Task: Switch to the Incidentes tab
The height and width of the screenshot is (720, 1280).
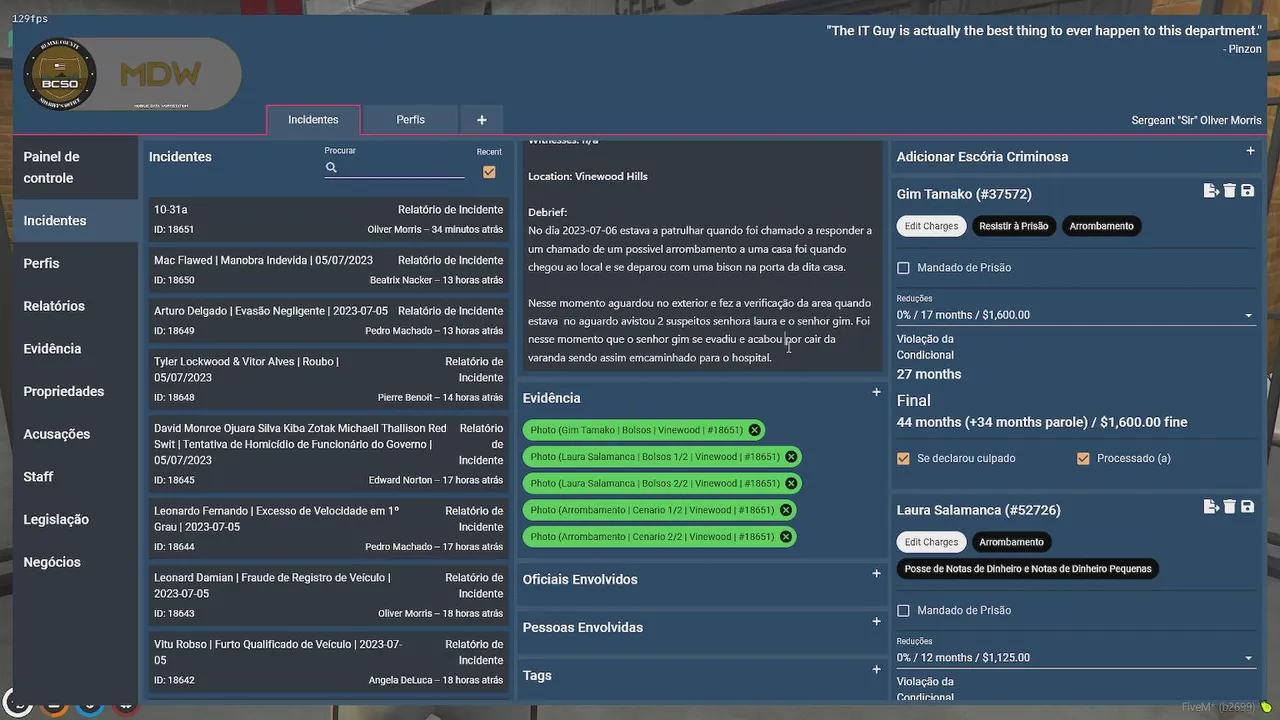Action: coord(313,120)
